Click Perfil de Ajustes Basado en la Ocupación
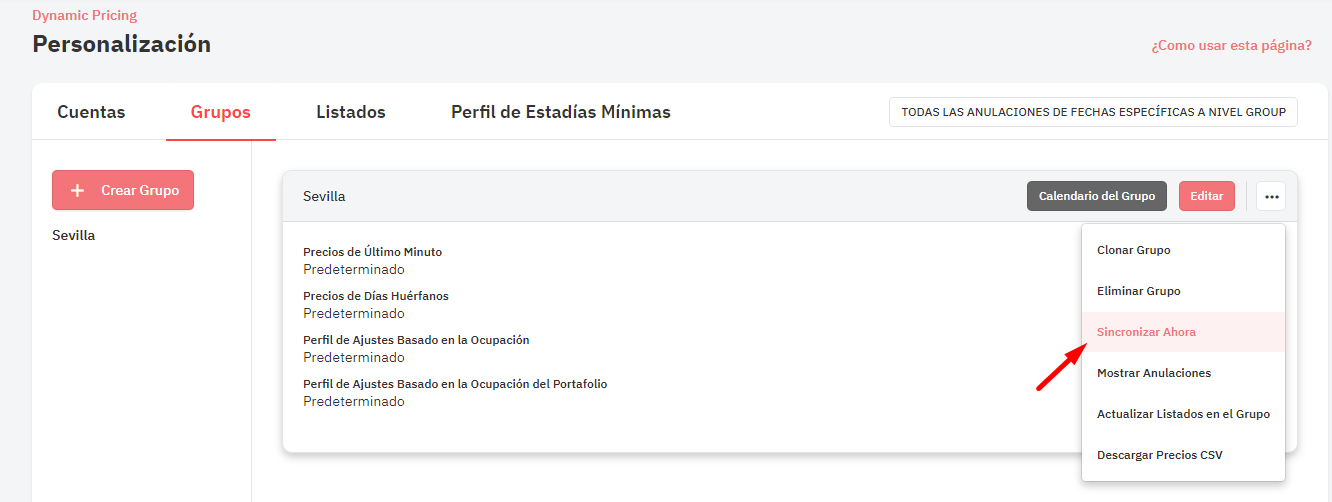This screenshot has height=502, width=1332. click(x=416, y=340)
